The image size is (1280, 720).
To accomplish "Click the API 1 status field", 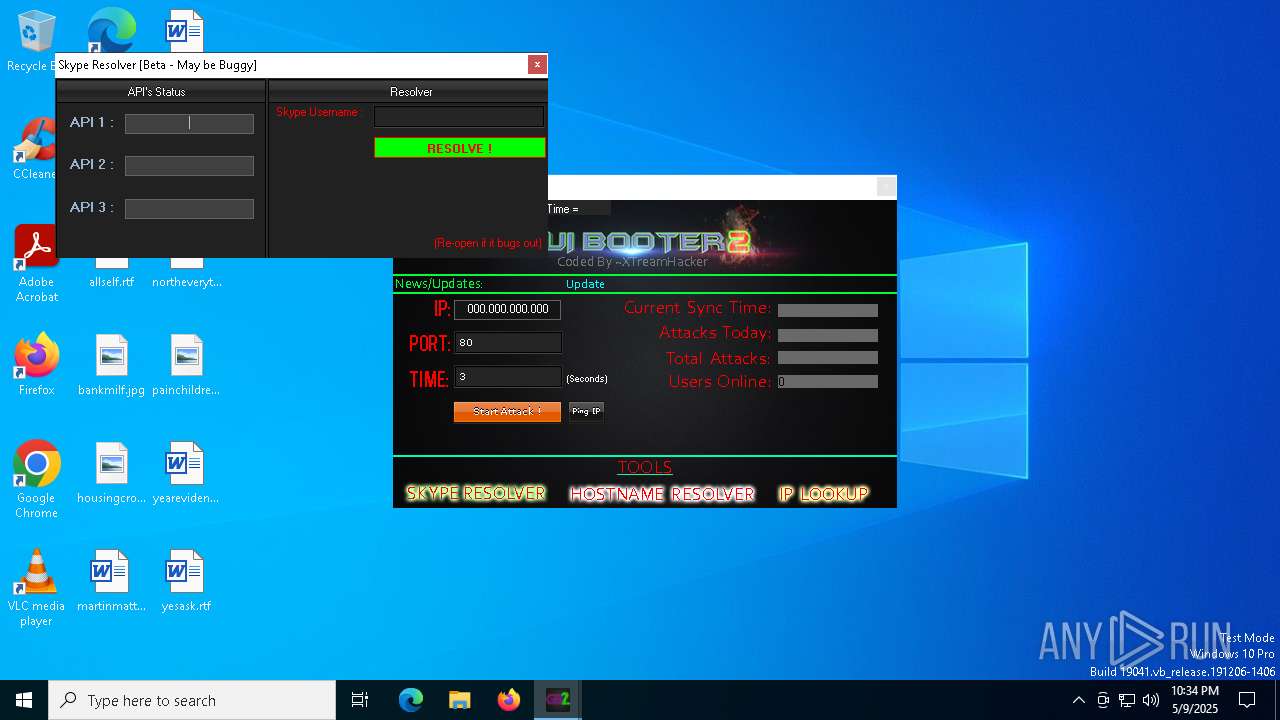I will click(x=189, y=124).
